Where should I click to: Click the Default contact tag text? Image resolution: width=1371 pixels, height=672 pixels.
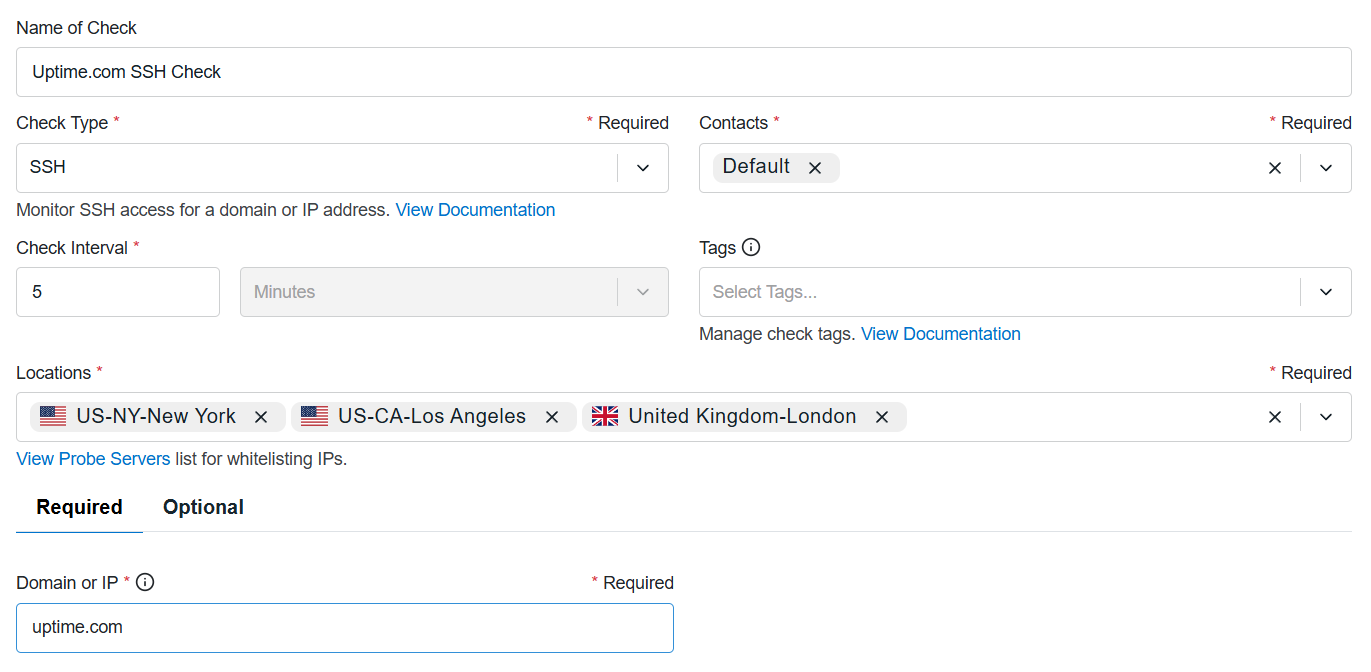pos(756,167)
